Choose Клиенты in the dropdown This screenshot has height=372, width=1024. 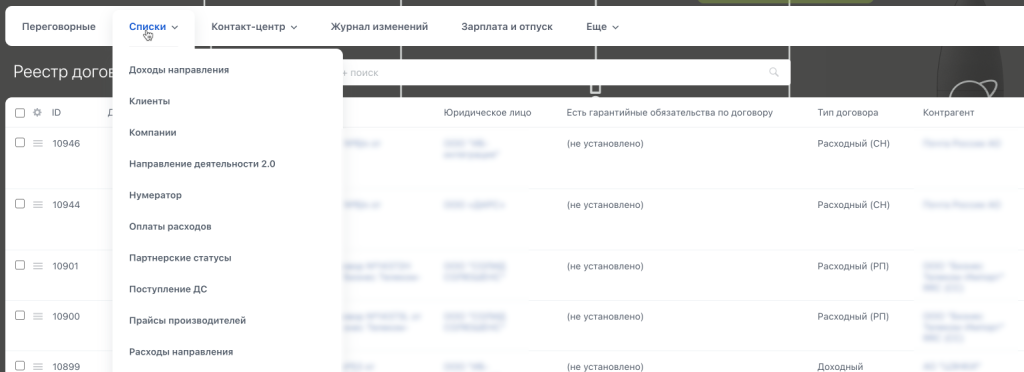click(150, 101)
